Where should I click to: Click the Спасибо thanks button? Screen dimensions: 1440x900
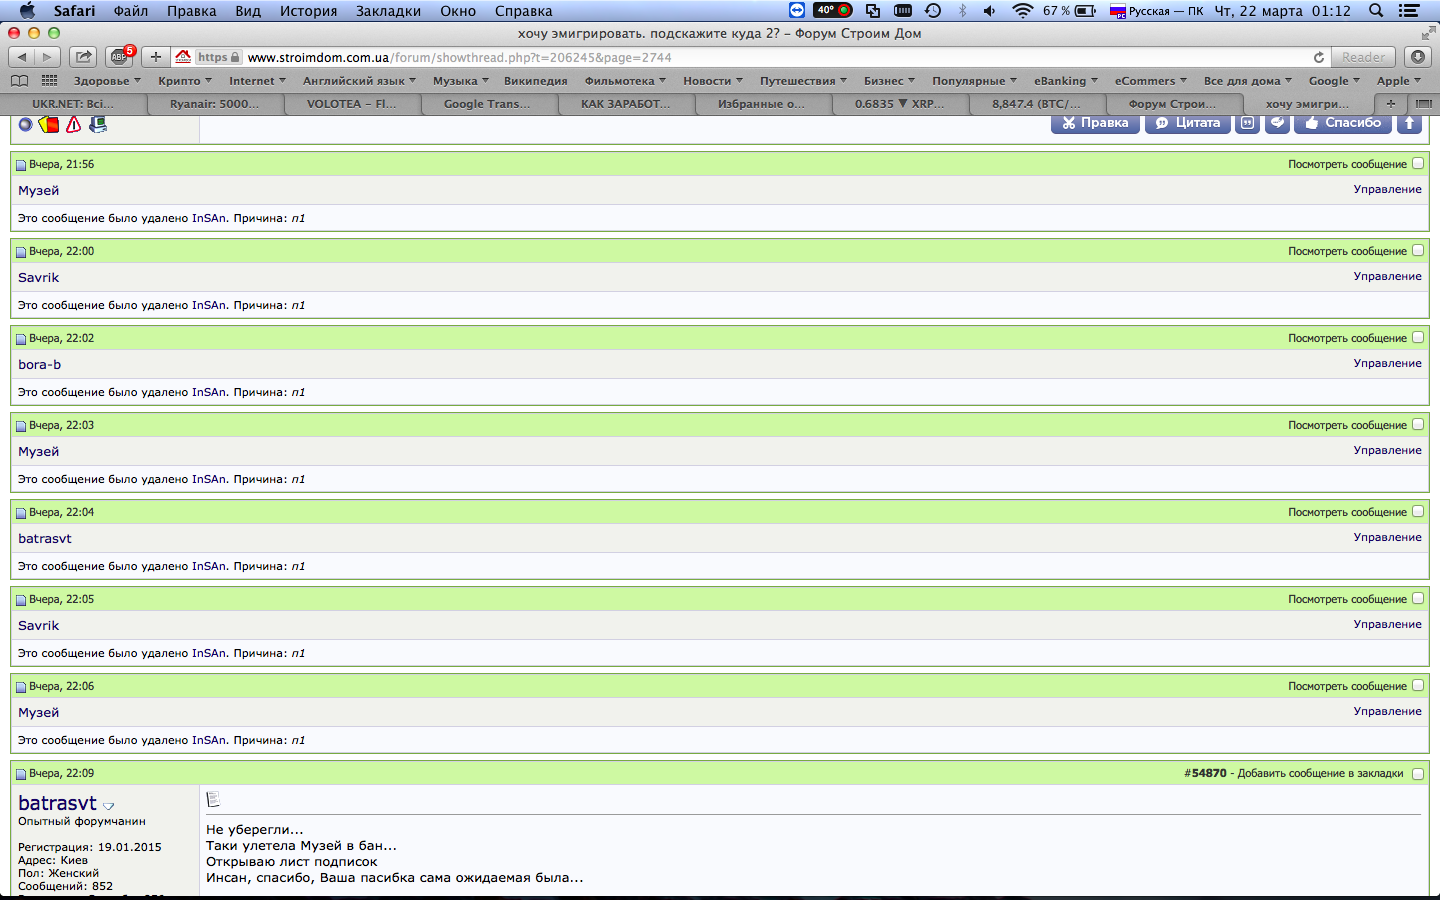pos(1343,123)
